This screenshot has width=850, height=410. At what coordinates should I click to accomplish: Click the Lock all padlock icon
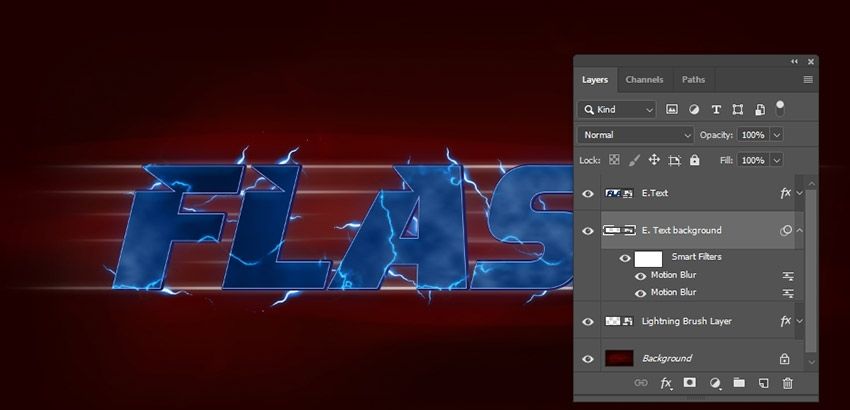[695, 160]
